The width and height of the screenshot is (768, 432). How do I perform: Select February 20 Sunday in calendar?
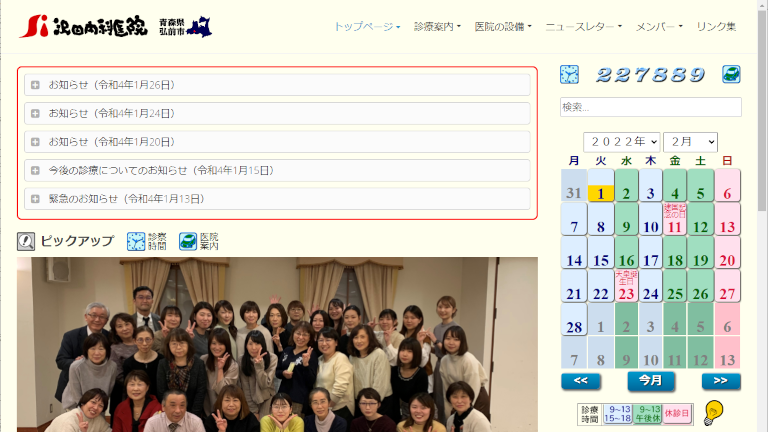coord(727,252)
